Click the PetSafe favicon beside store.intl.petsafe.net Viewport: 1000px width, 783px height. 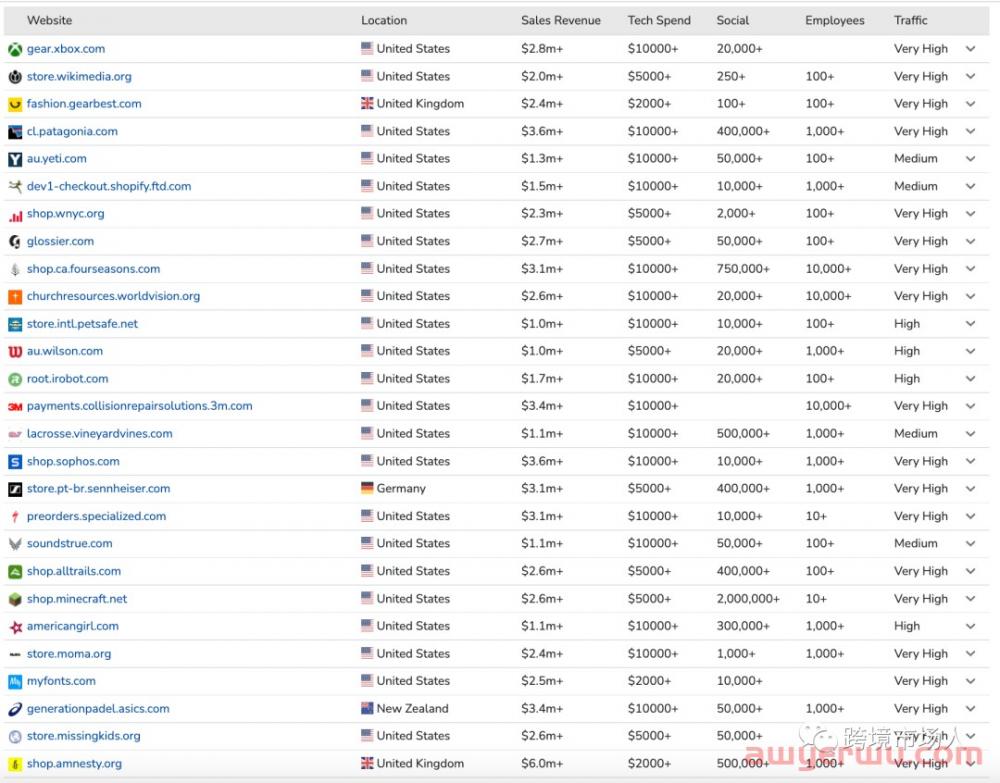[x=15, y=324]
